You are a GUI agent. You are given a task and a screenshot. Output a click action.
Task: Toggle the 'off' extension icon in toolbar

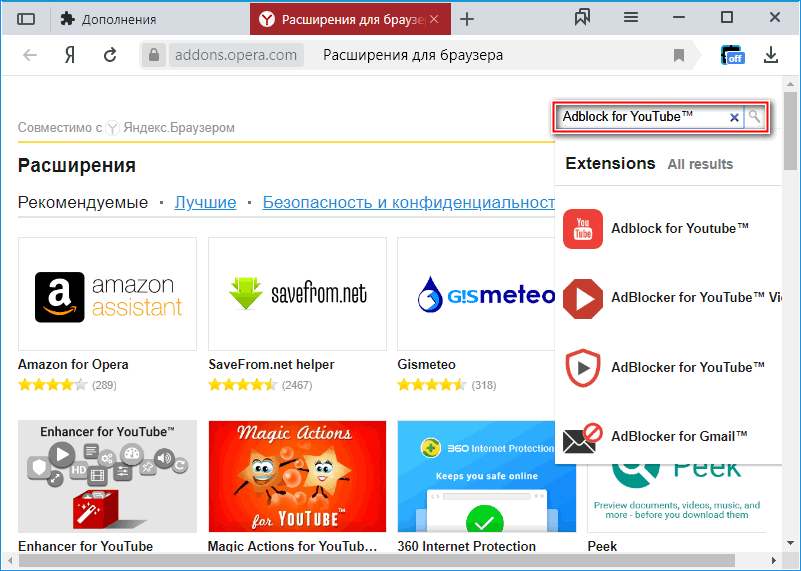pos(733,55)
